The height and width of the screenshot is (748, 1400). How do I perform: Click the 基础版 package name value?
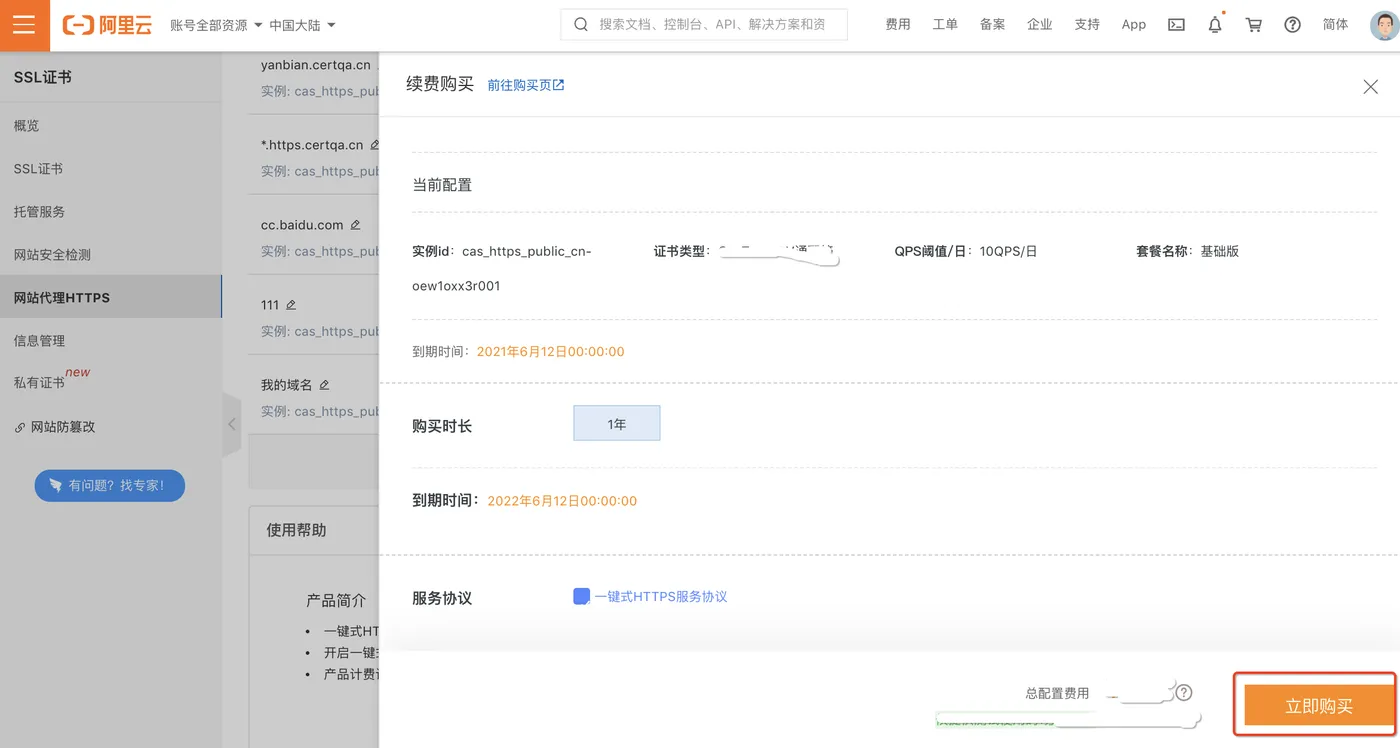click(x=1220, y=252)
